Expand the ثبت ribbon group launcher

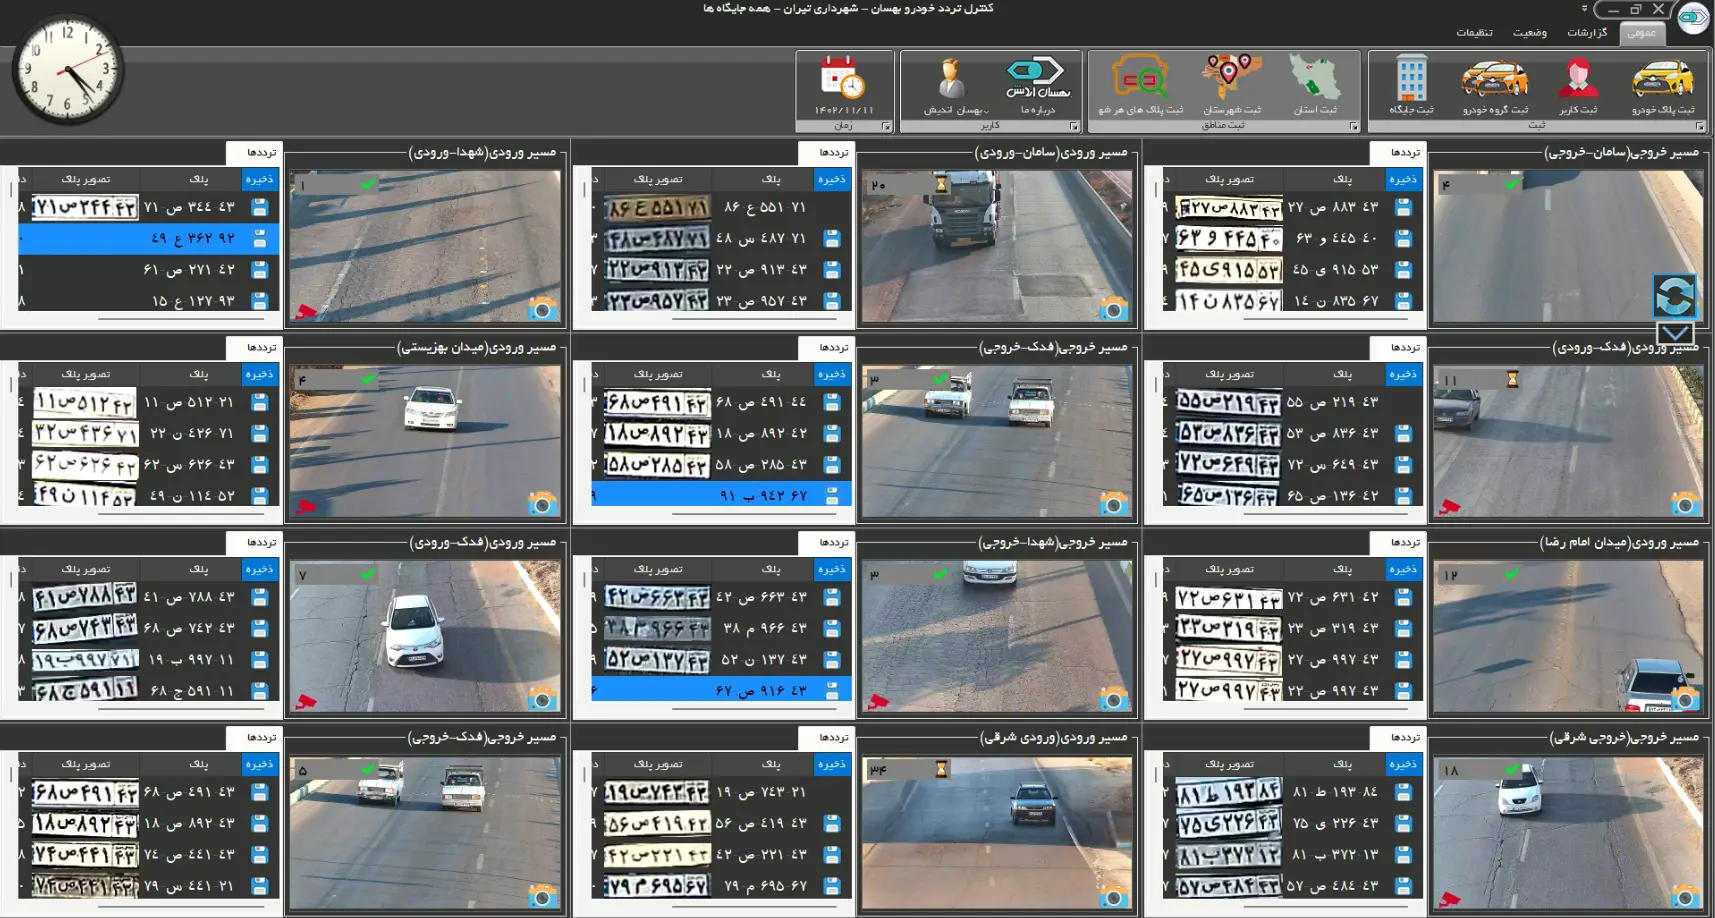[1700, 126]
